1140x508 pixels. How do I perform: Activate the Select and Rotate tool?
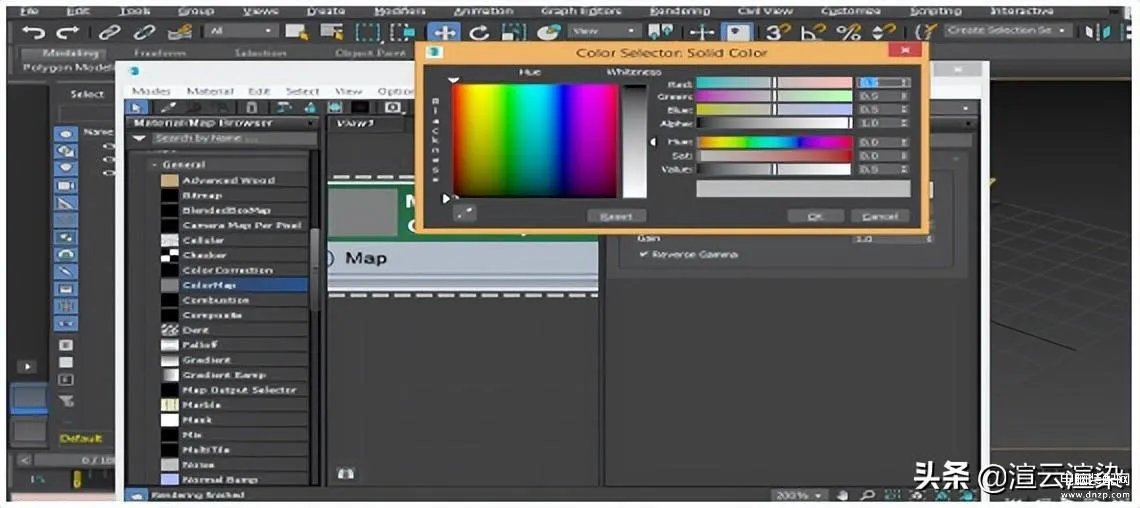[478, 33]
